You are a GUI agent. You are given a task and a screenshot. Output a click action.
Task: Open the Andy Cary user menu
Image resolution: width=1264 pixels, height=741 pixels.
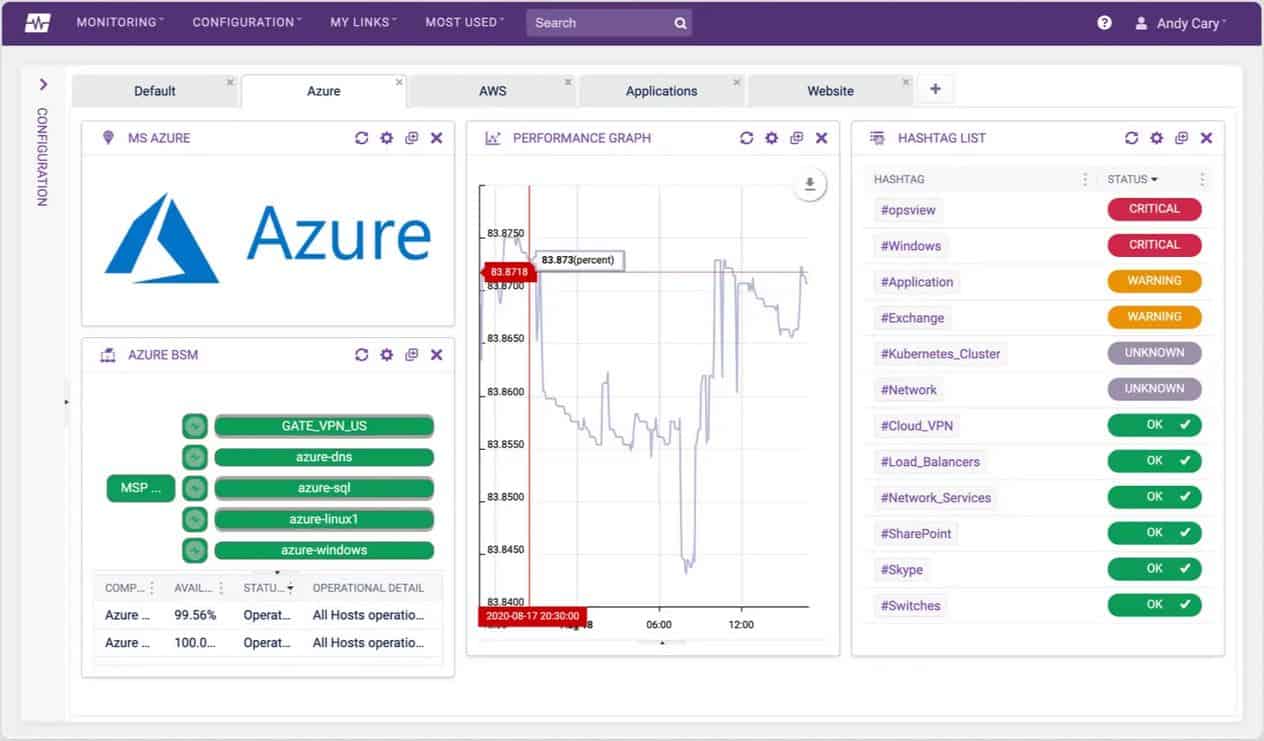pyautogui.click(x=1181, y=23)
